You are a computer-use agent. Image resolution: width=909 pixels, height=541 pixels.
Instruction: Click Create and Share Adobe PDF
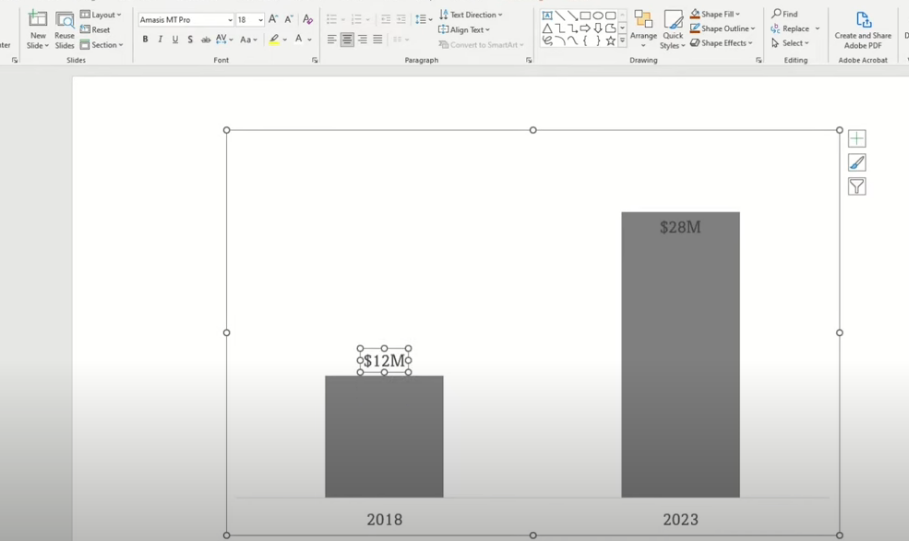pyautogui.click(x=863, y=30)
